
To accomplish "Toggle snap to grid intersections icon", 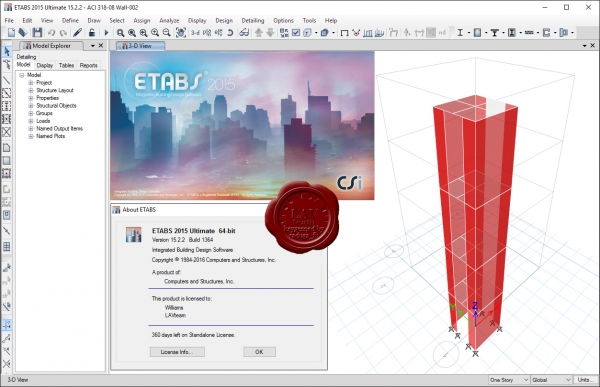I will pyautogui.click(x=7, y=325).
